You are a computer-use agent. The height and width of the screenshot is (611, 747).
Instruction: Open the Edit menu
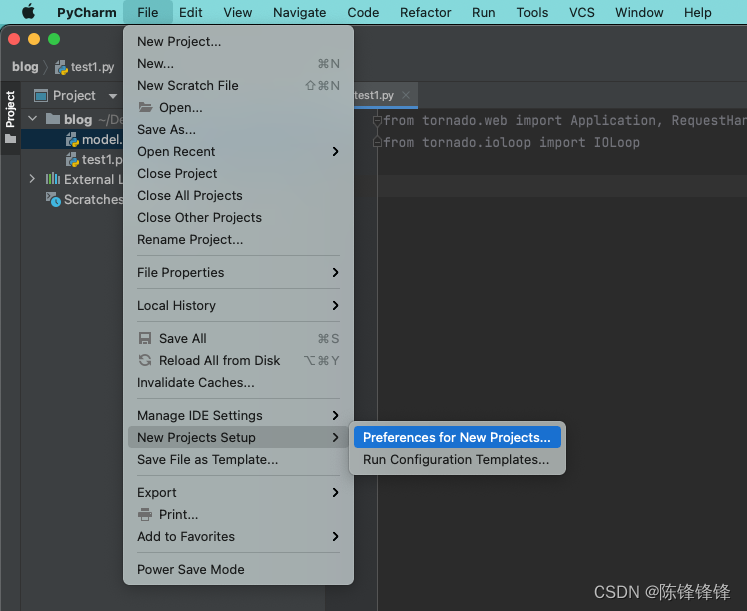tap(191, 12)
